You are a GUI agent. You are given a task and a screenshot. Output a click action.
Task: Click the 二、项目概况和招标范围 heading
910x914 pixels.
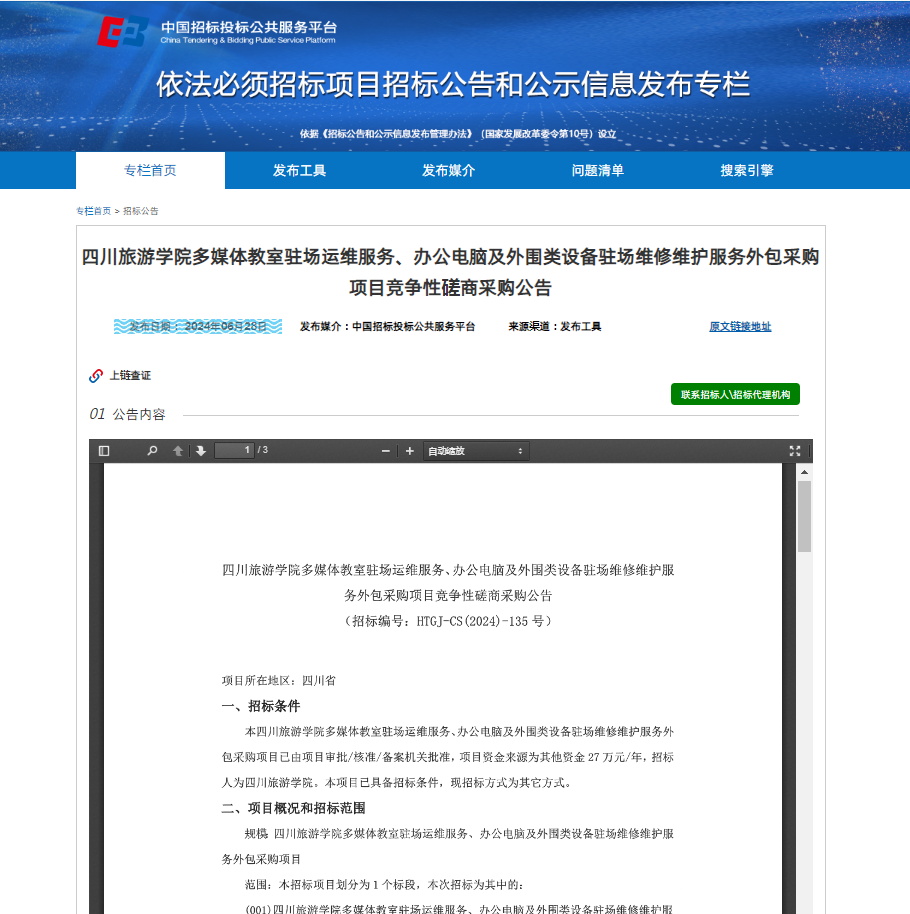pos(293,808)
